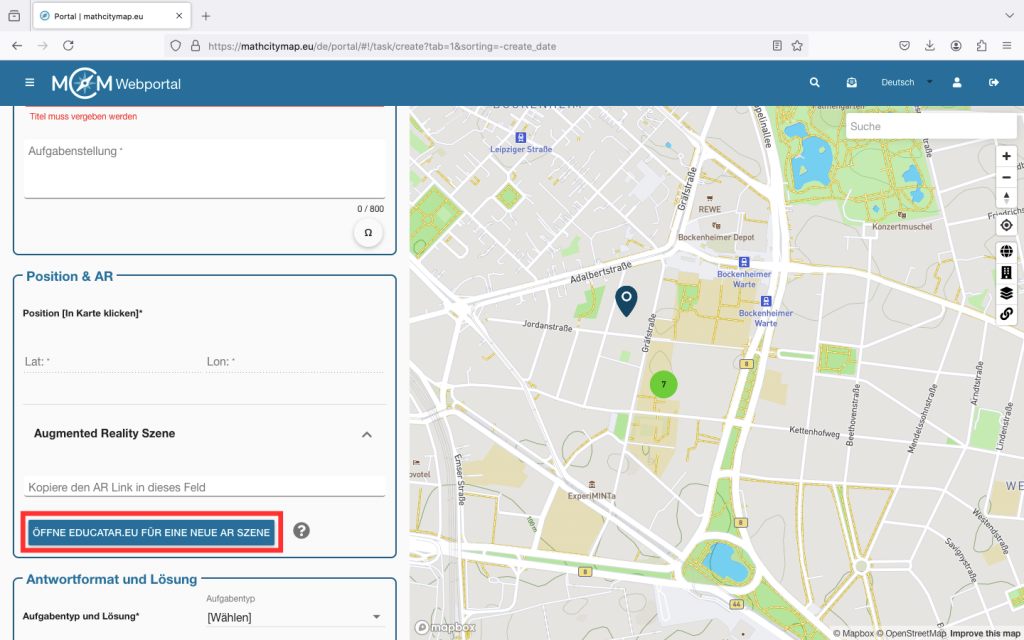Click the green cluster marker labeled 7
Image resolution: width=1024 pixels, height=640 pixels.
(x=663, y=384)
